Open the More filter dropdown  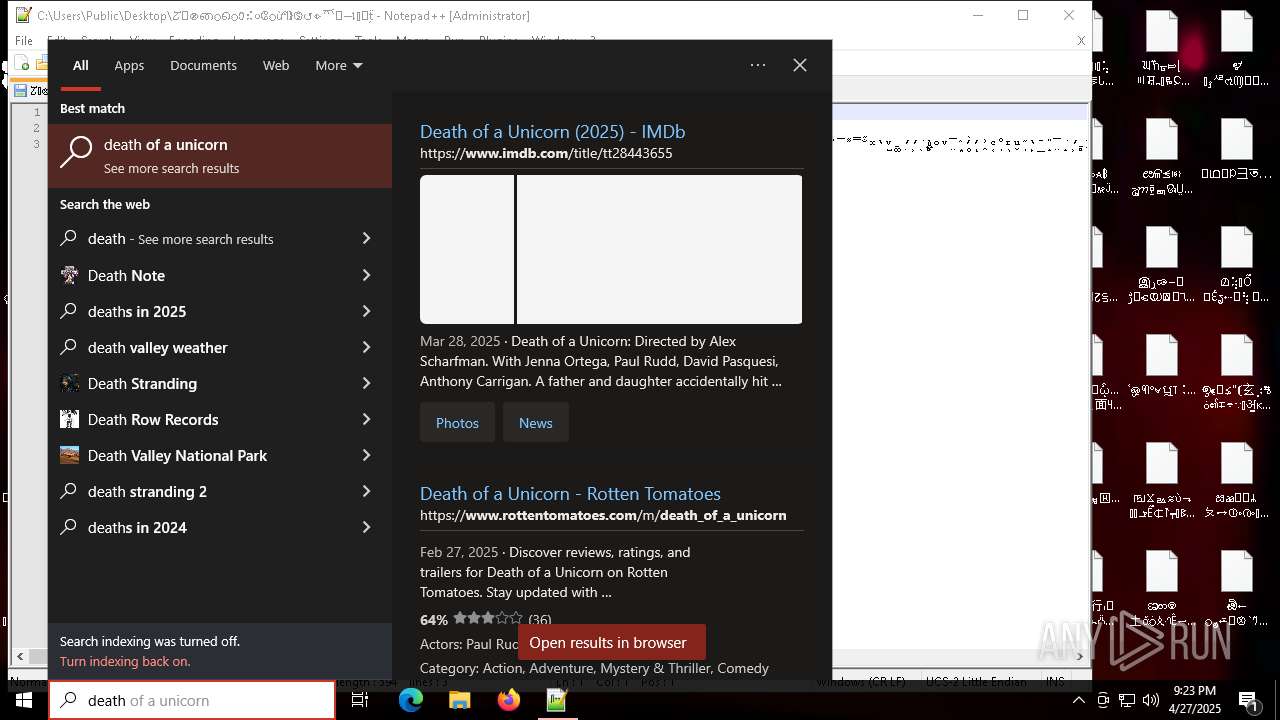pyautogui.click(x=339, y=65)
